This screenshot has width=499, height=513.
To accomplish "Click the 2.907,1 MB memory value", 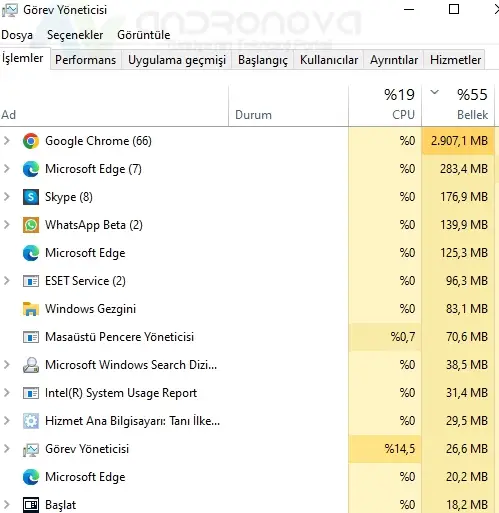I will coord(459,141).
